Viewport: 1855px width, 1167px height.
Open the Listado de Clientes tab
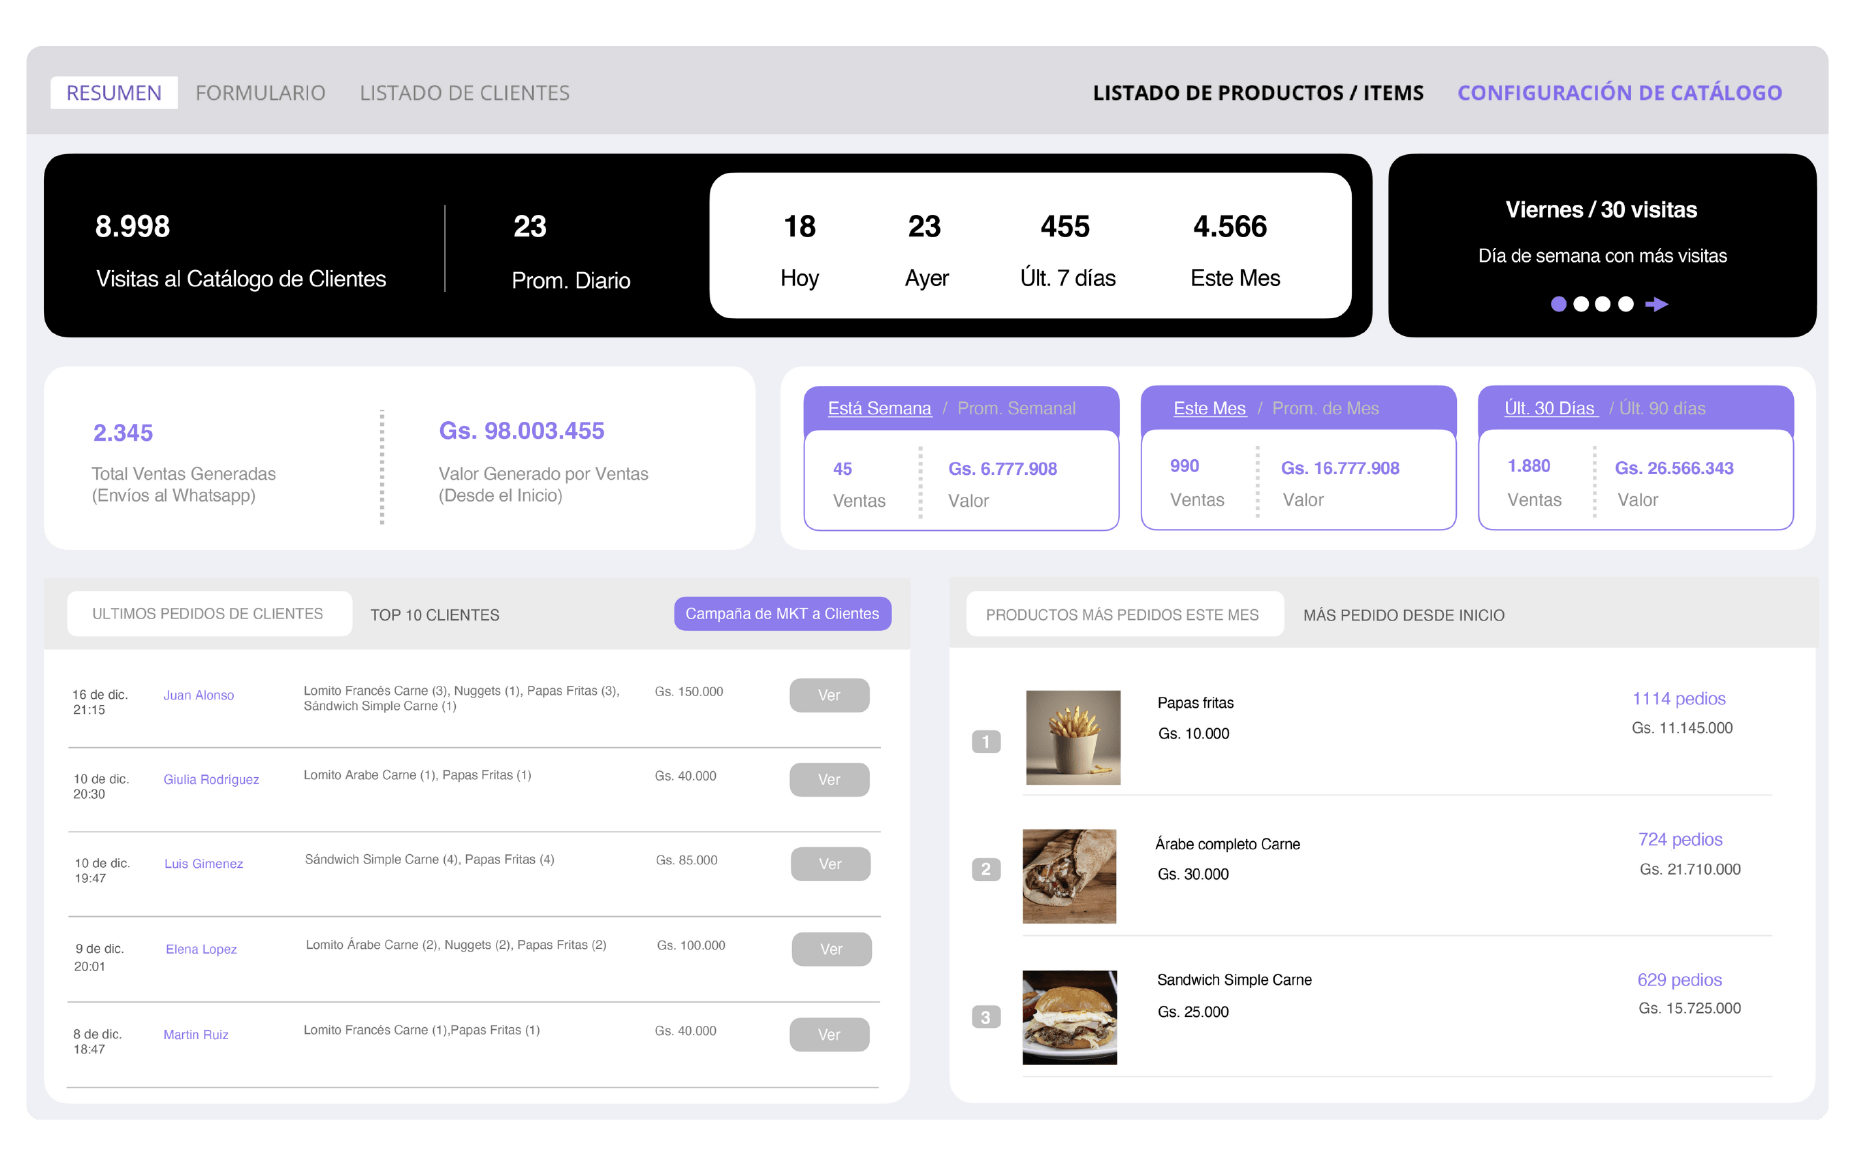click(464, 93)
